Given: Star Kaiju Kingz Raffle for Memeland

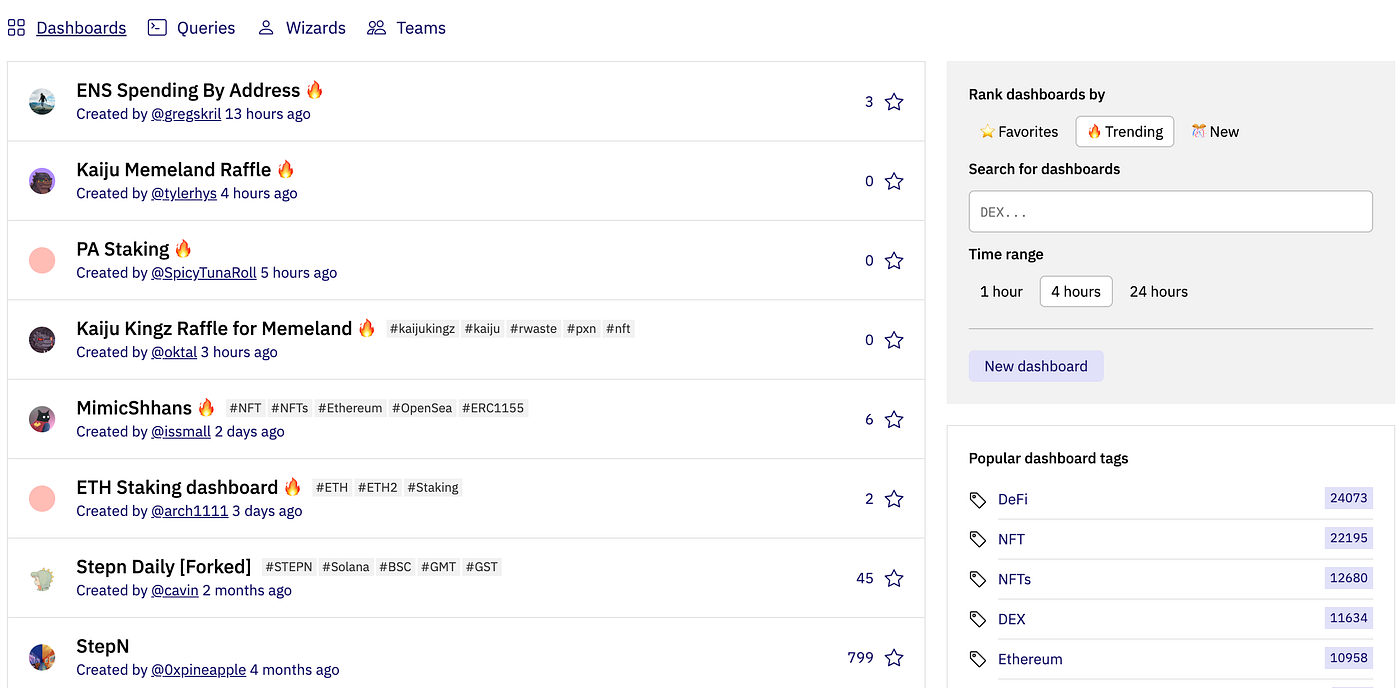Looking at the screenshot, I should 894,340.
